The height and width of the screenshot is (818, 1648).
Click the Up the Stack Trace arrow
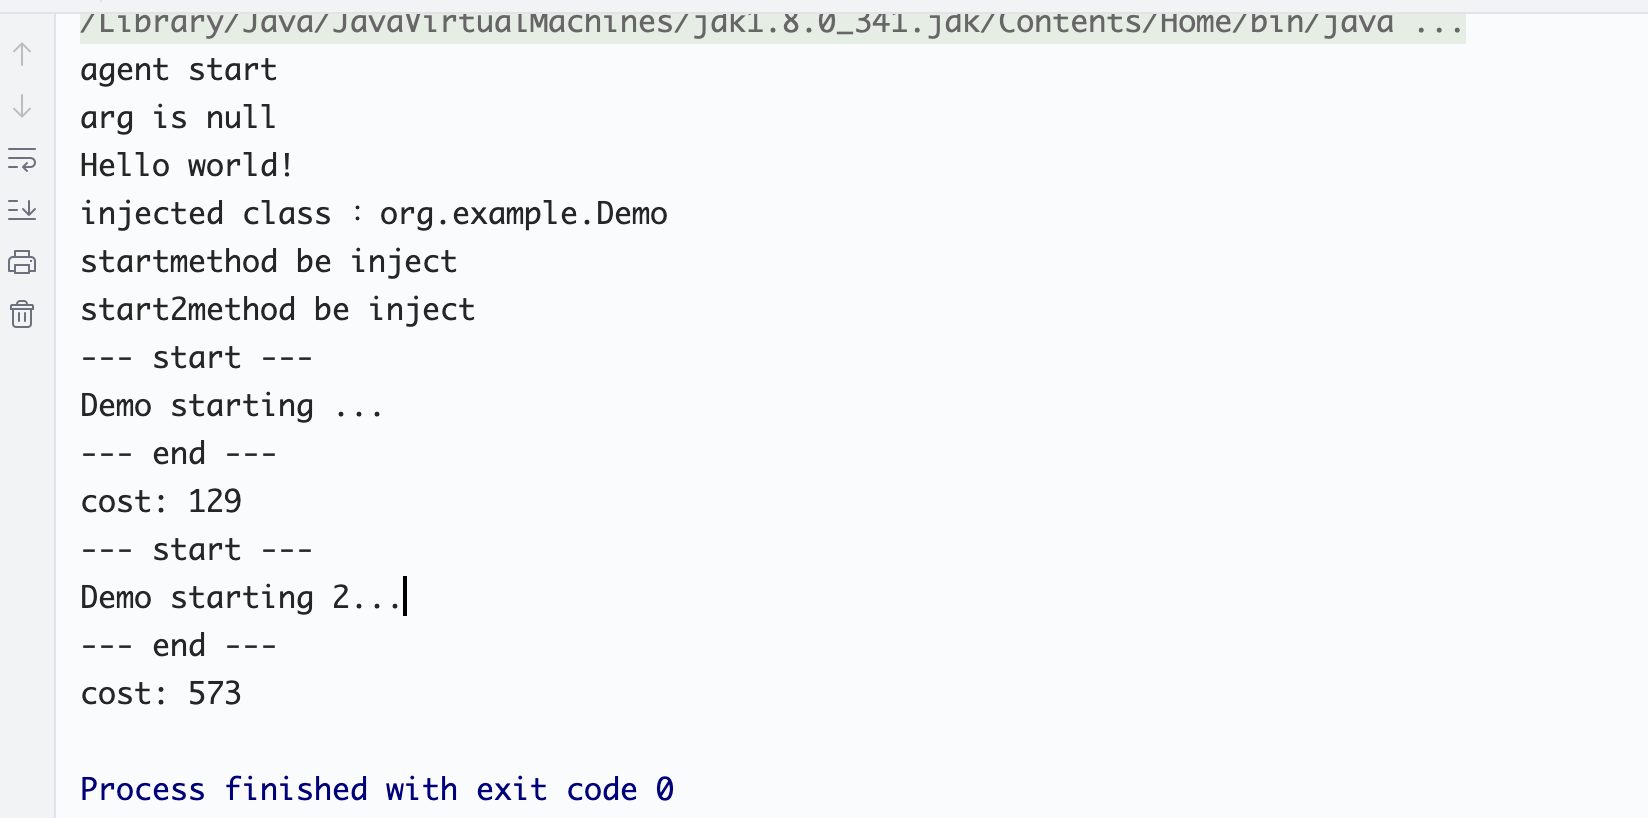point(22,54)
